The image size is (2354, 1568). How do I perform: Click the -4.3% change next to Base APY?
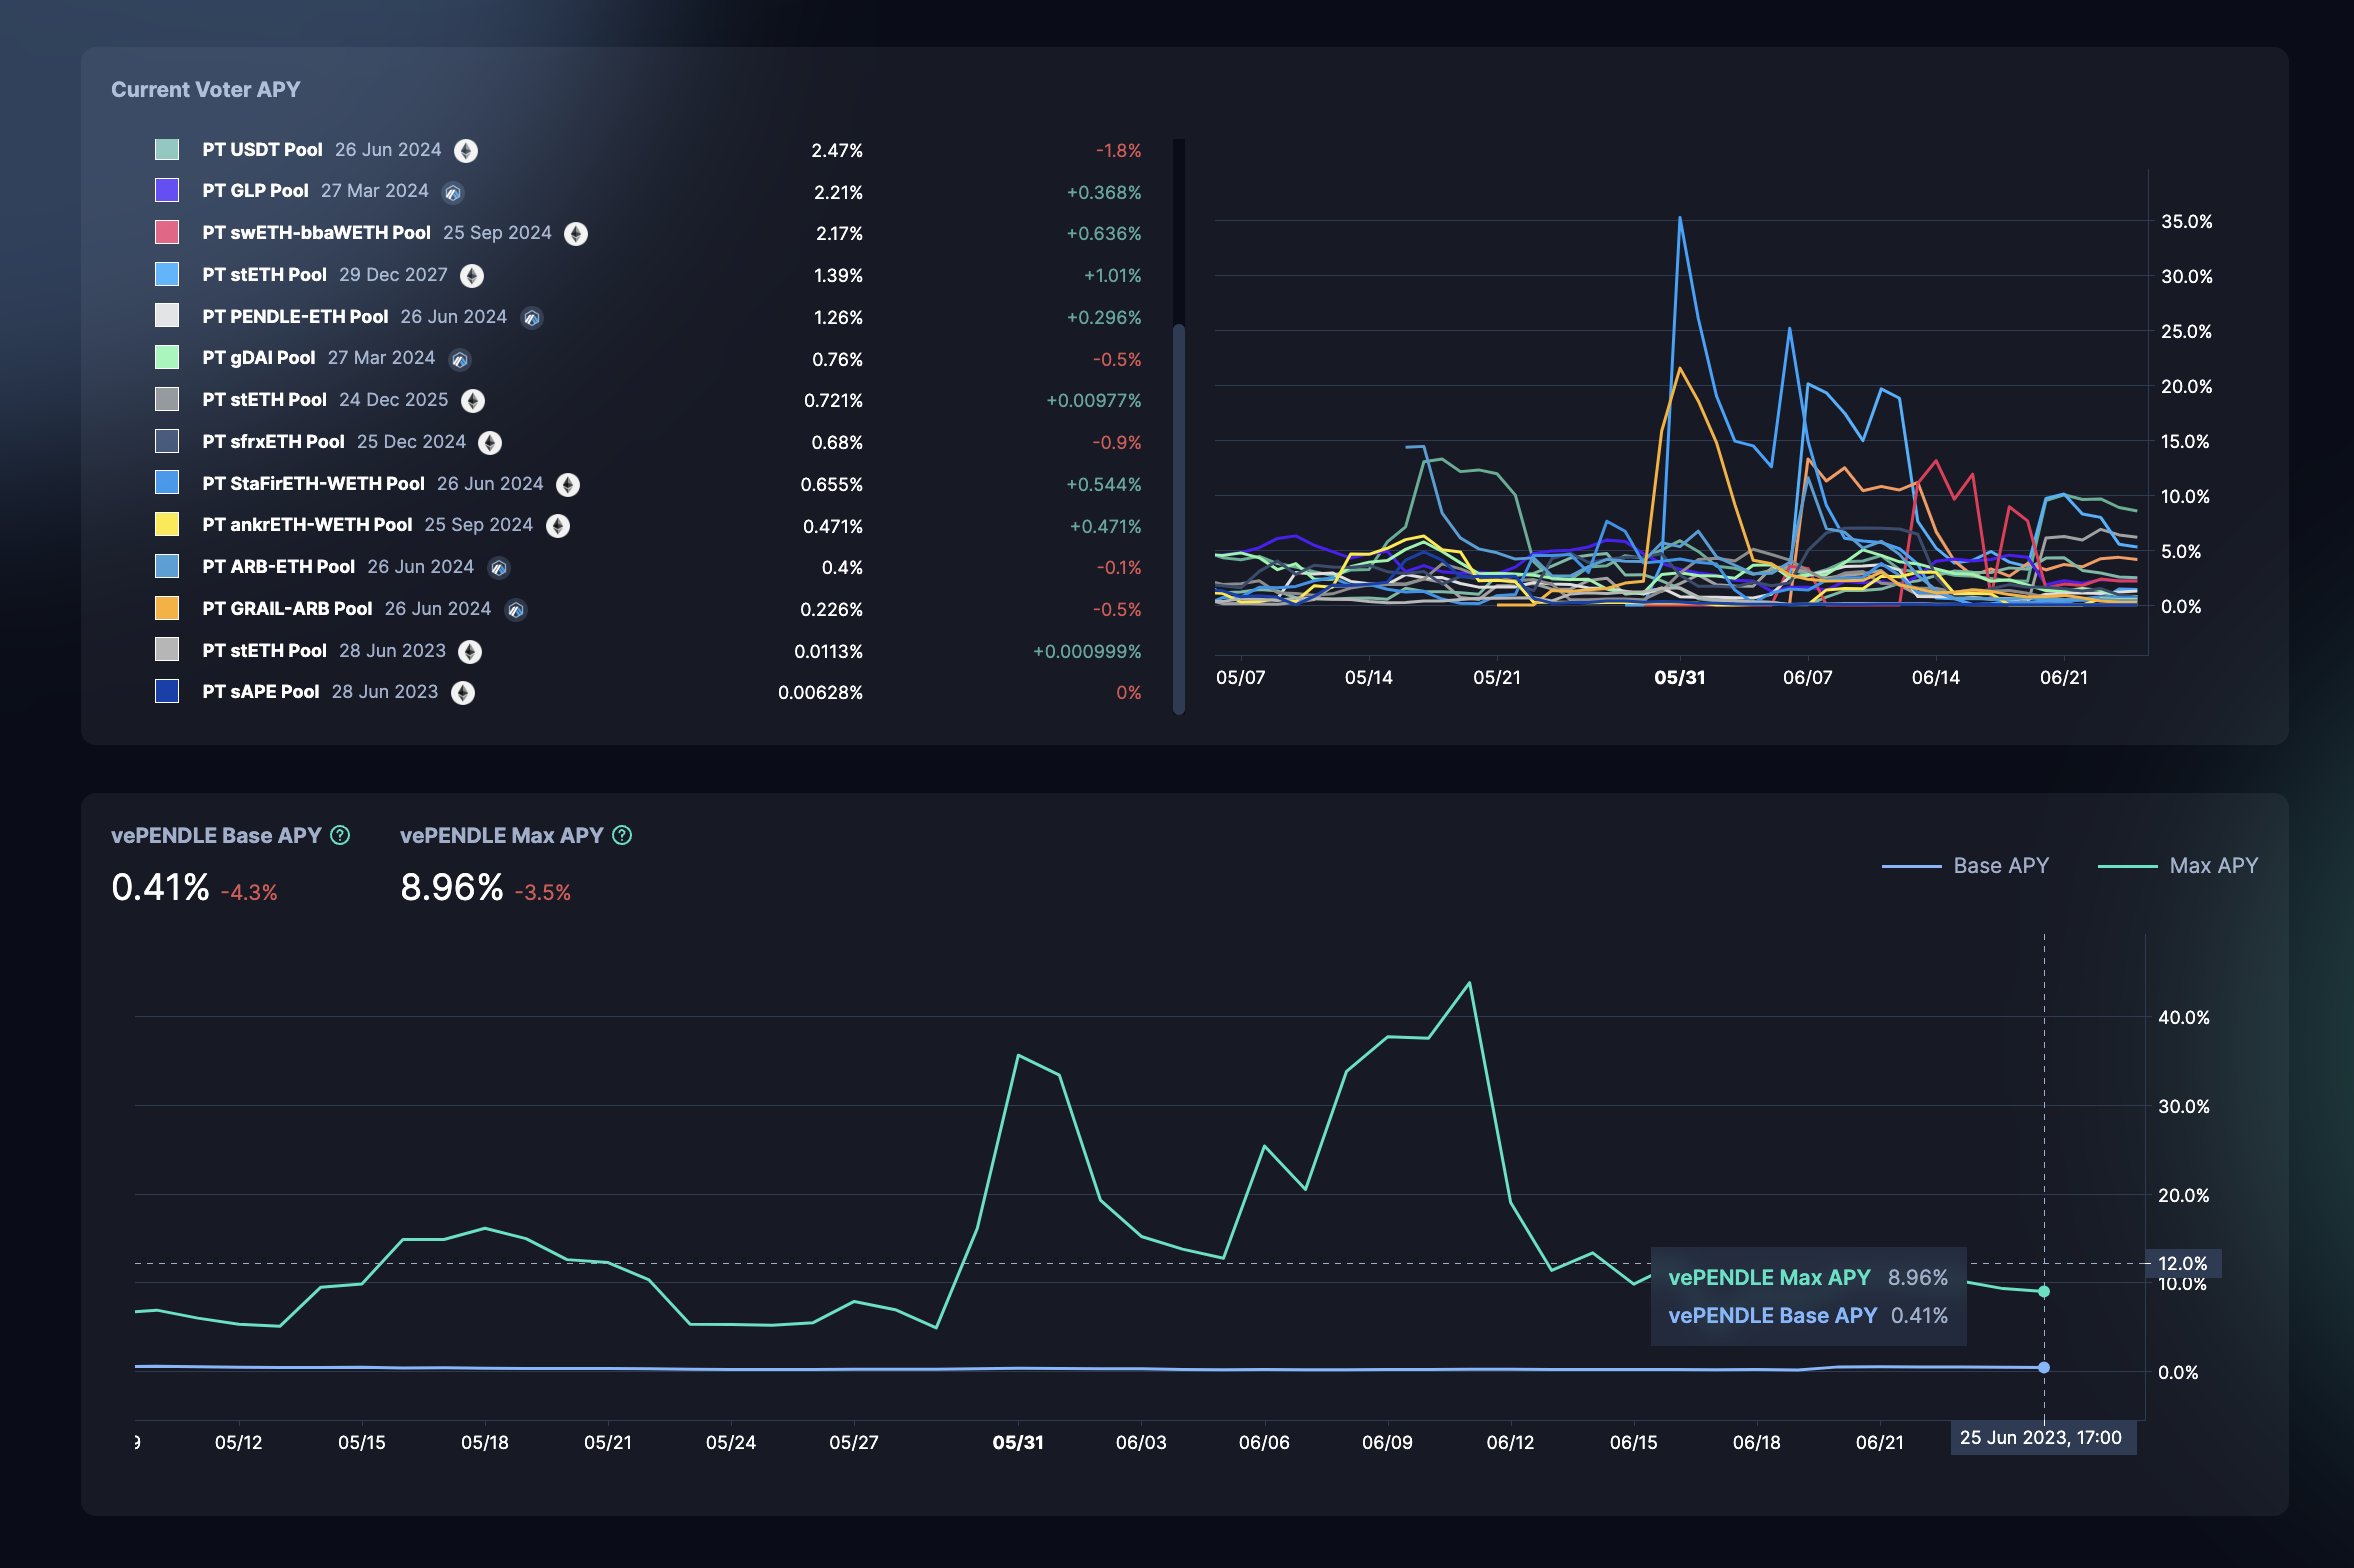249,892
